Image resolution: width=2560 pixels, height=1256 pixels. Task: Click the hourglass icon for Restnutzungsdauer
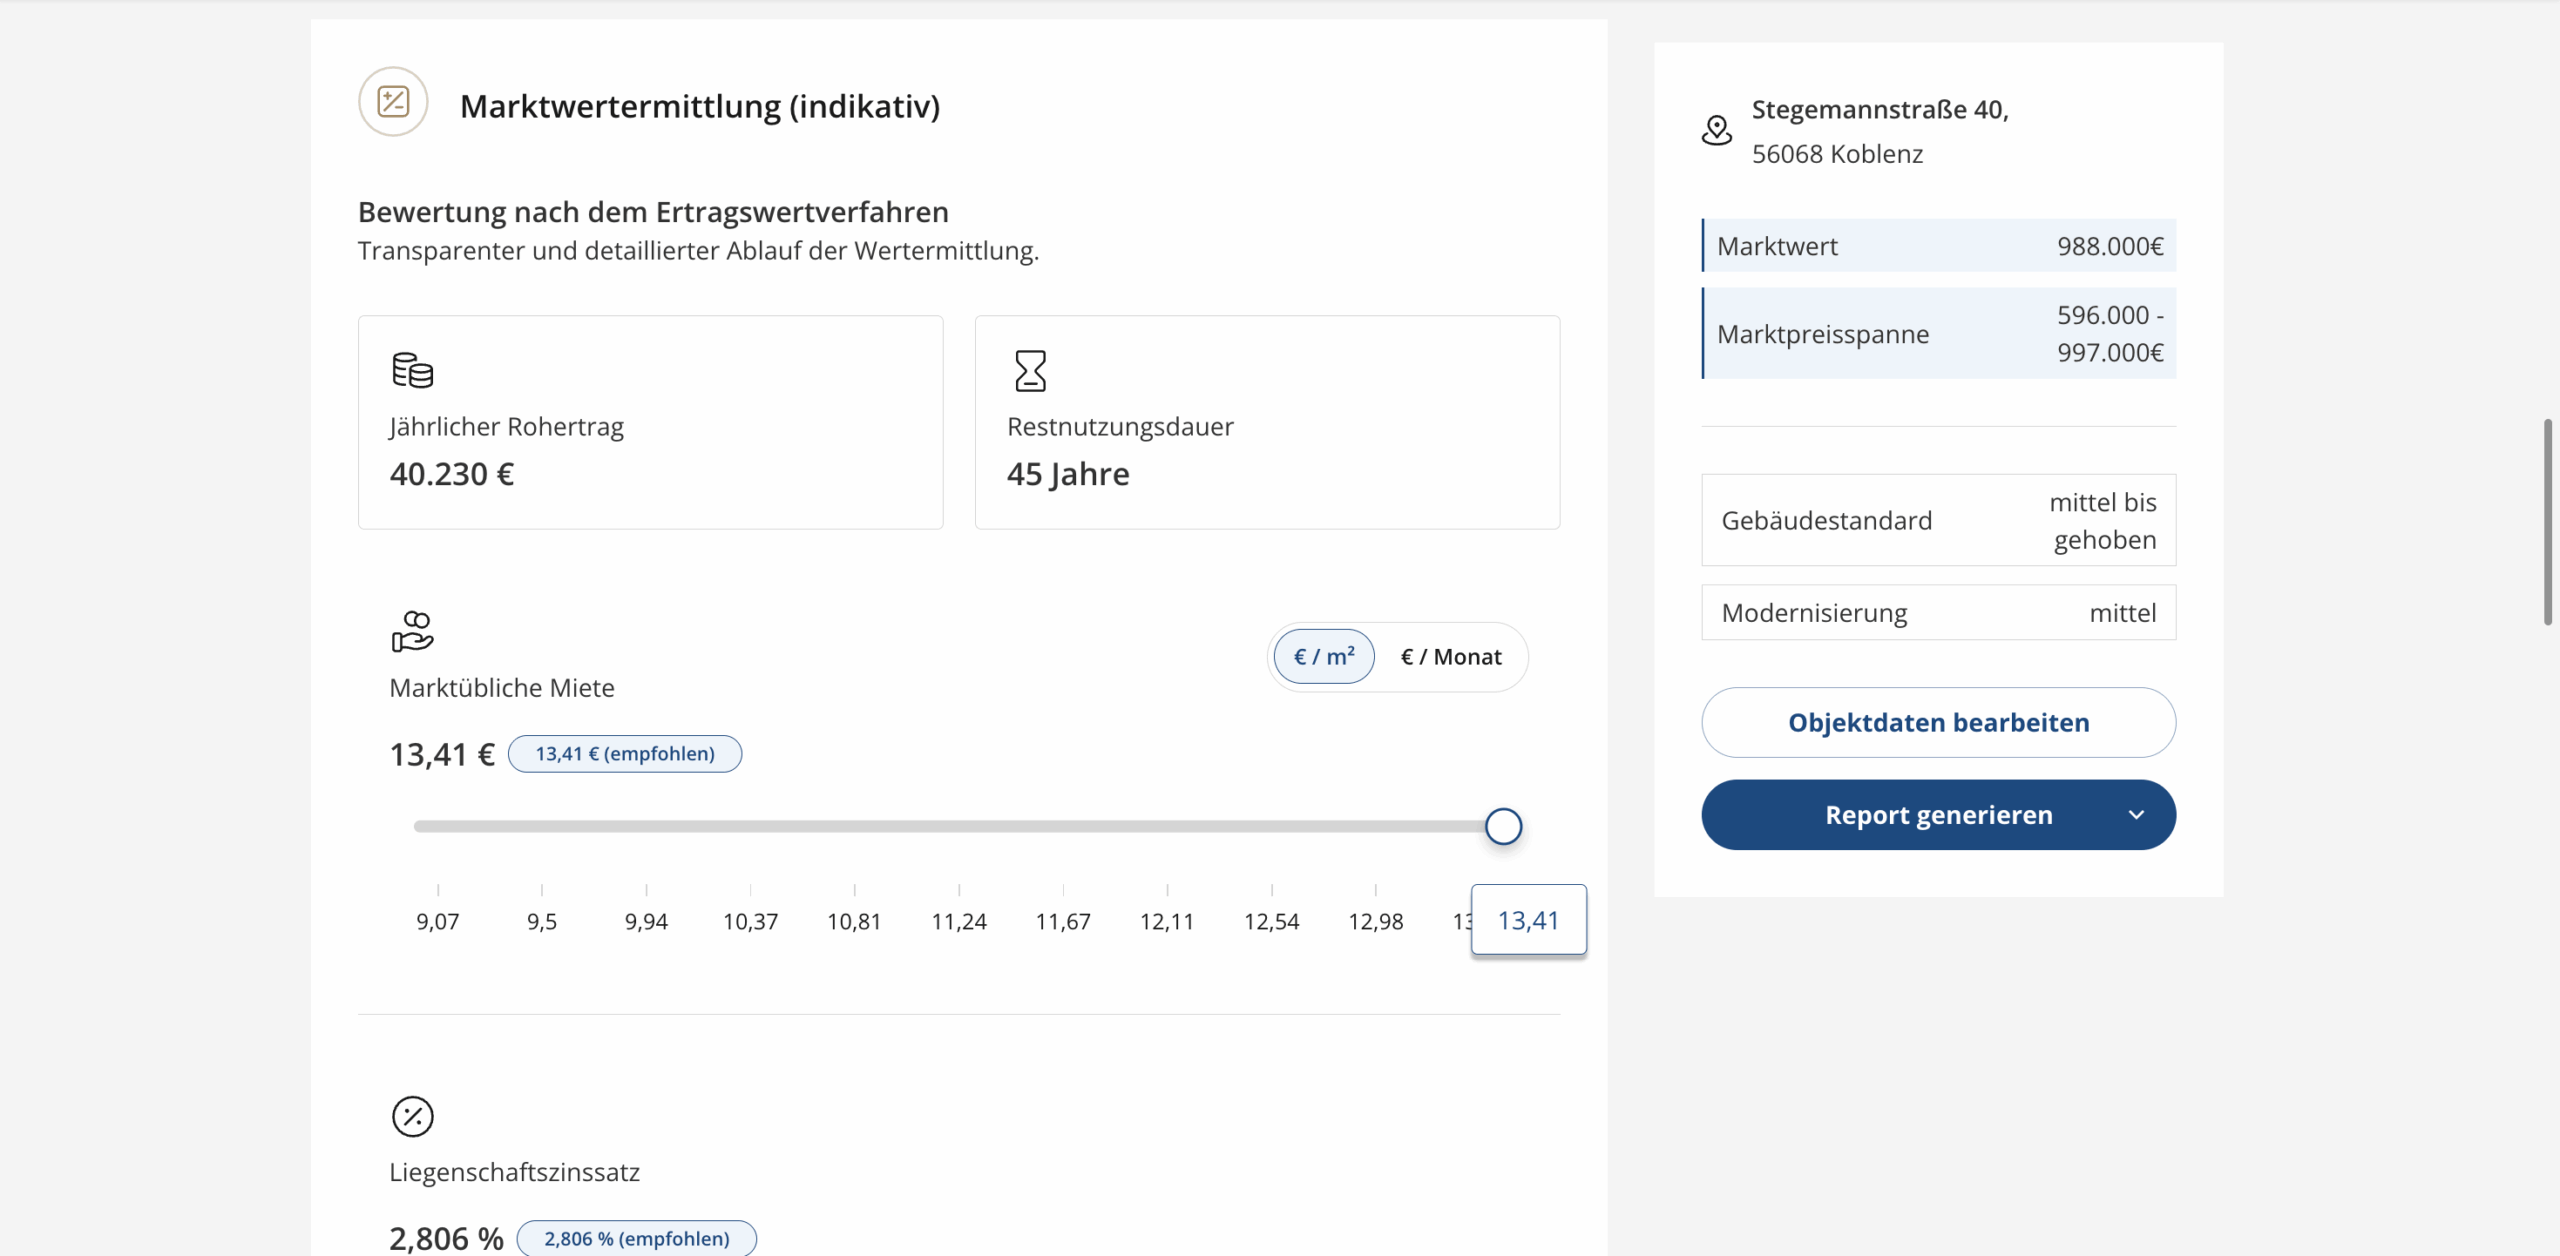(x=1030, y=370)
